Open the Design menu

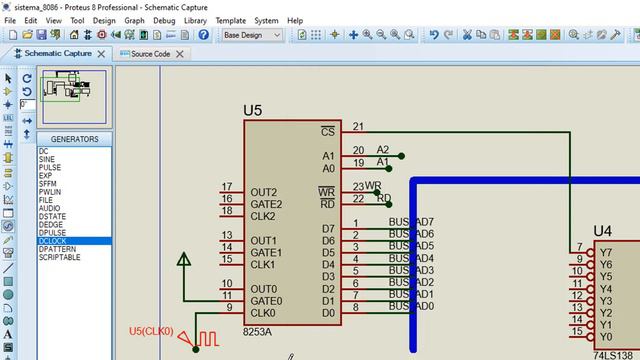coord(104,20)
